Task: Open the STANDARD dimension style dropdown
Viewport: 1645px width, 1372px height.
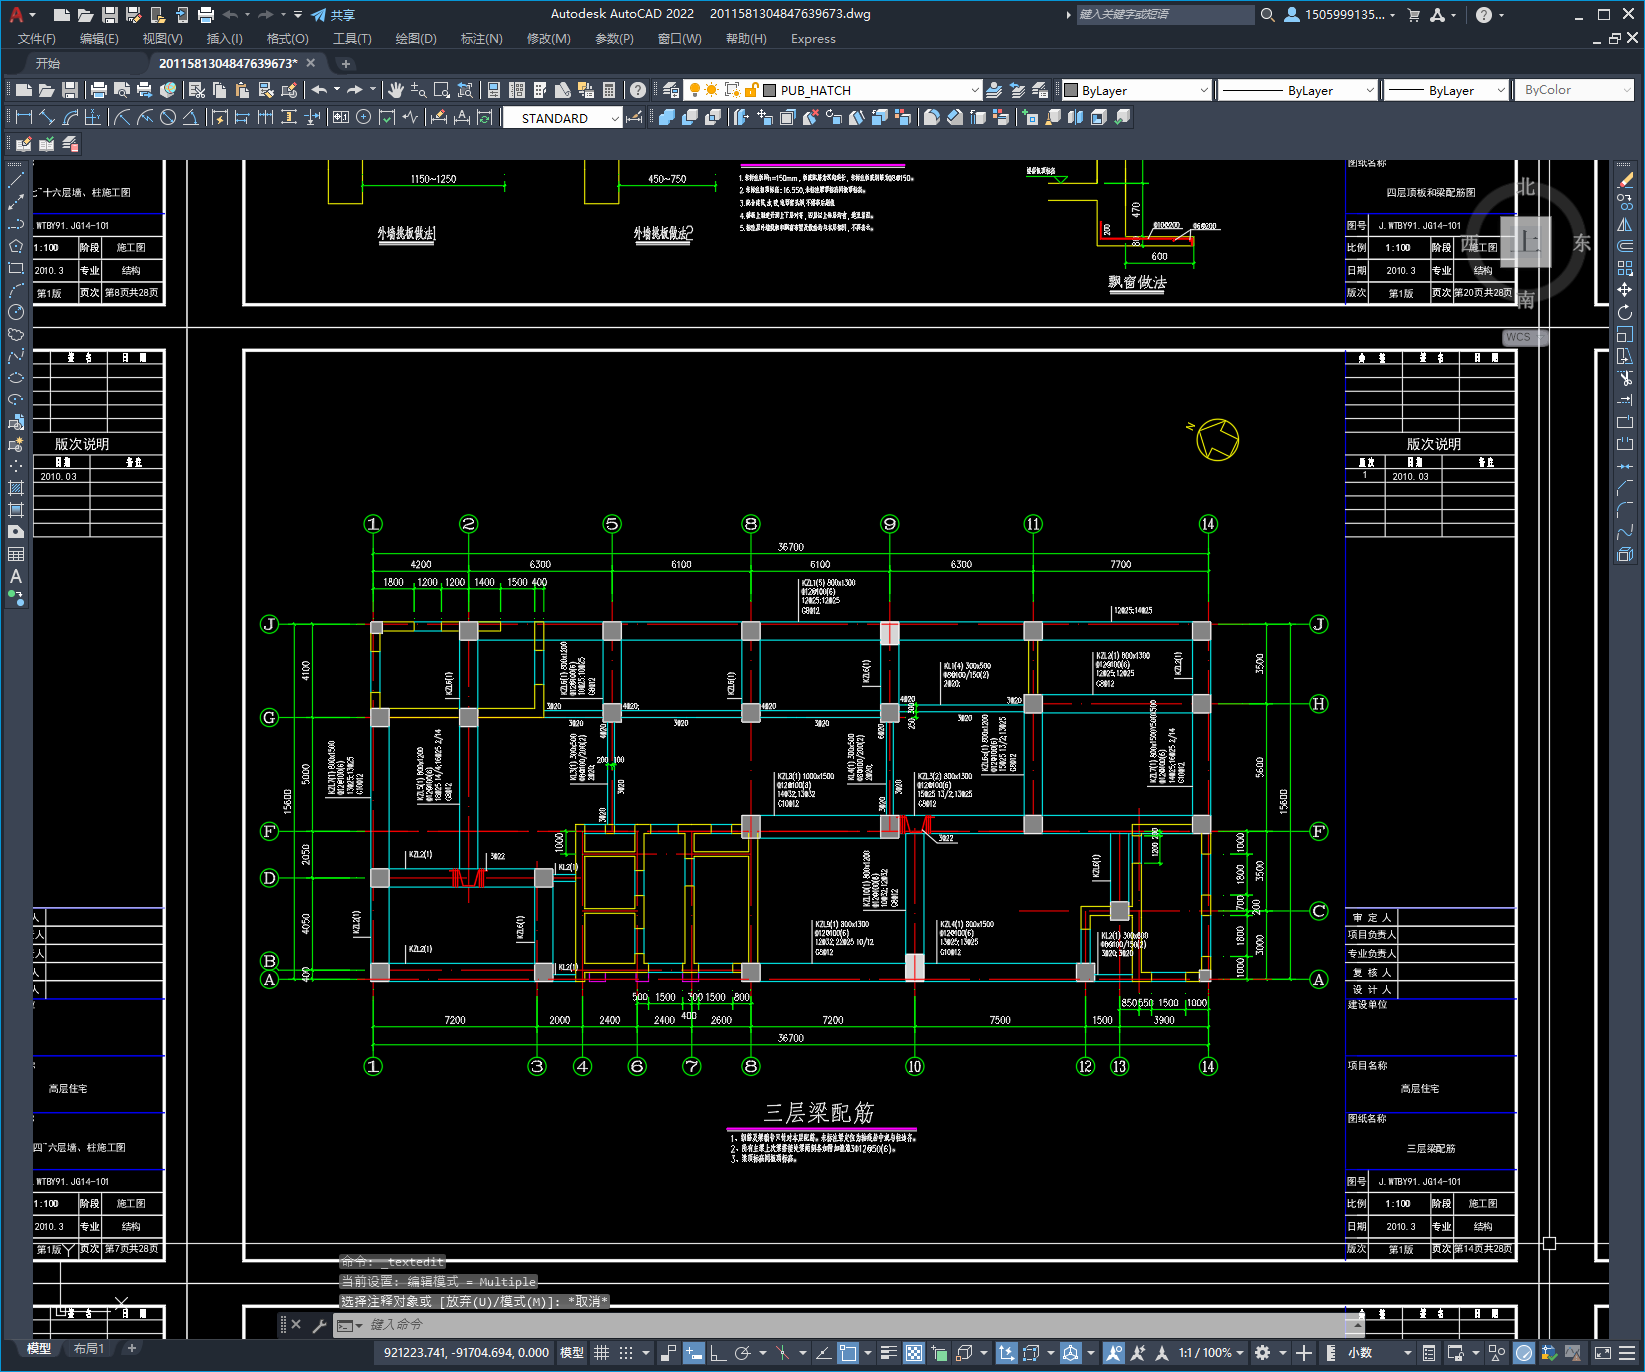Action: click(615, 118)
